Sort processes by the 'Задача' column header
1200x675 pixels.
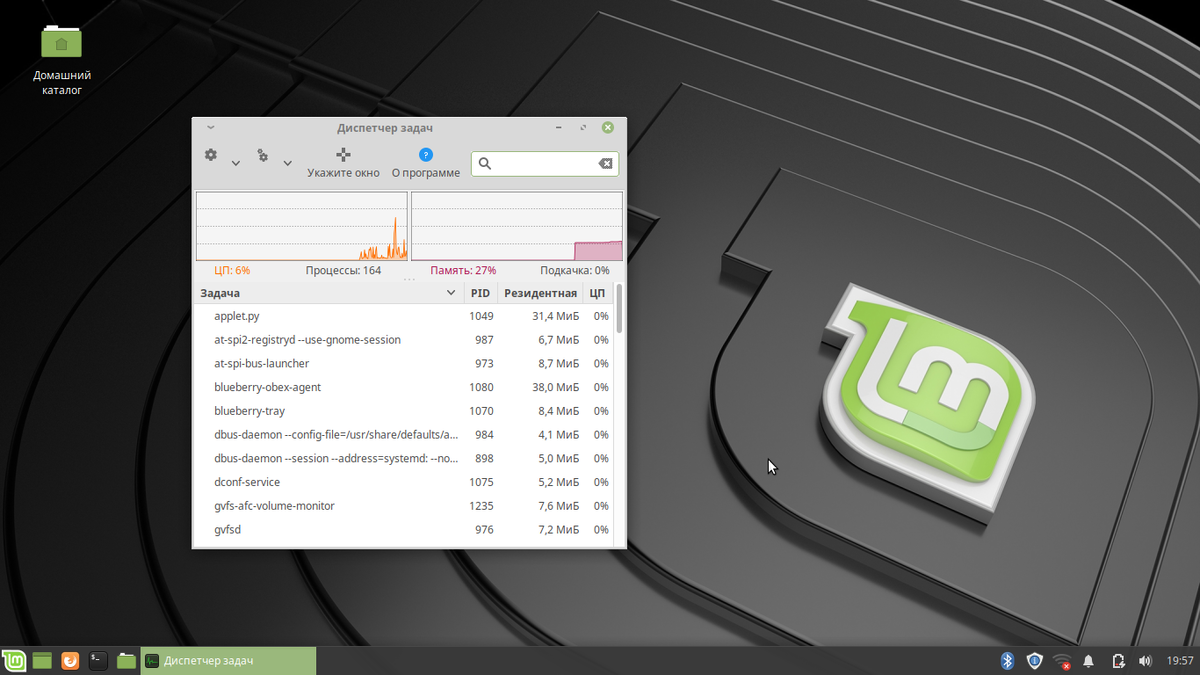[328, 293]
